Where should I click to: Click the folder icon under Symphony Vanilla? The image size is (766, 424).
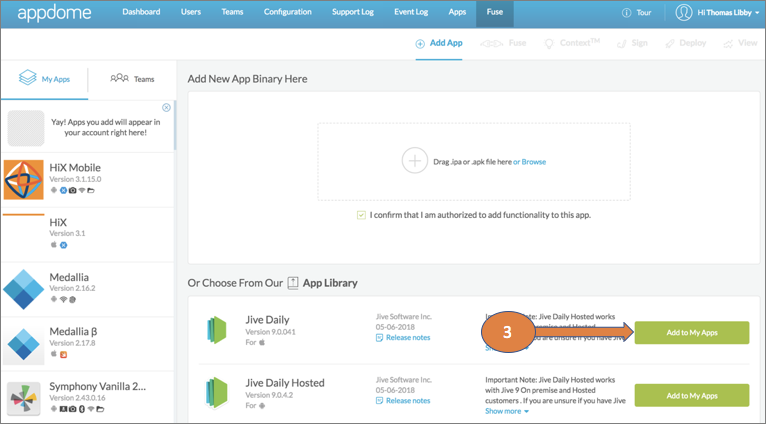pyautogui.click(x=100, y=409)
